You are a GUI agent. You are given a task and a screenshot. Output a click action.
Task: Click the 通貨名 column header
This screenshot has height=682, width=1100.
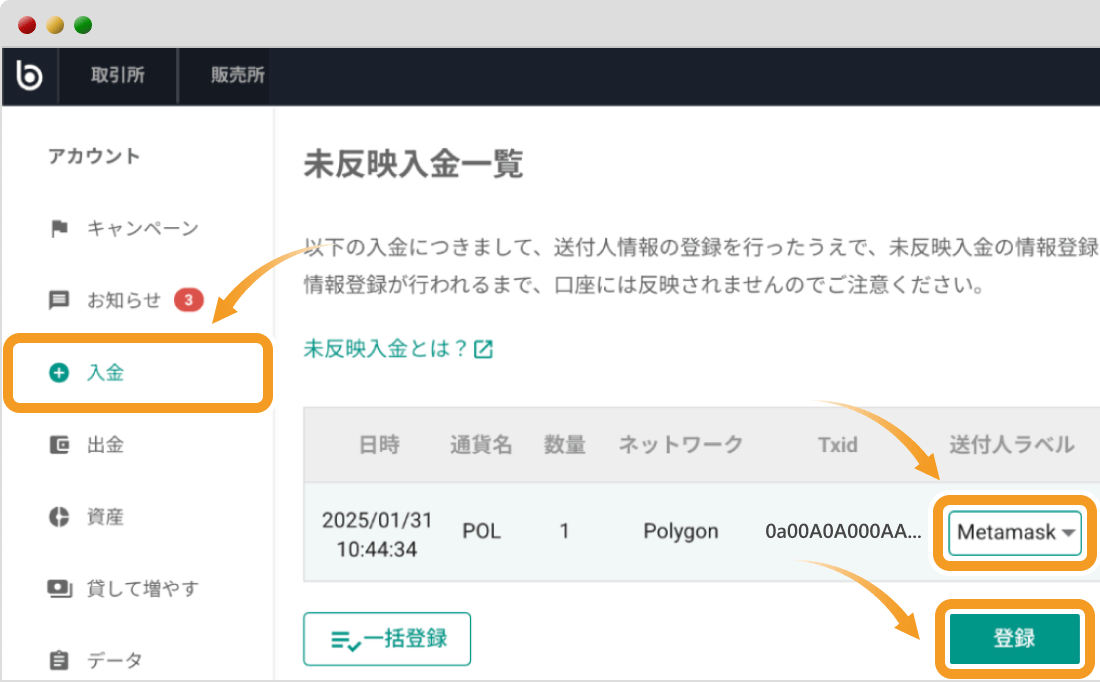481,445
